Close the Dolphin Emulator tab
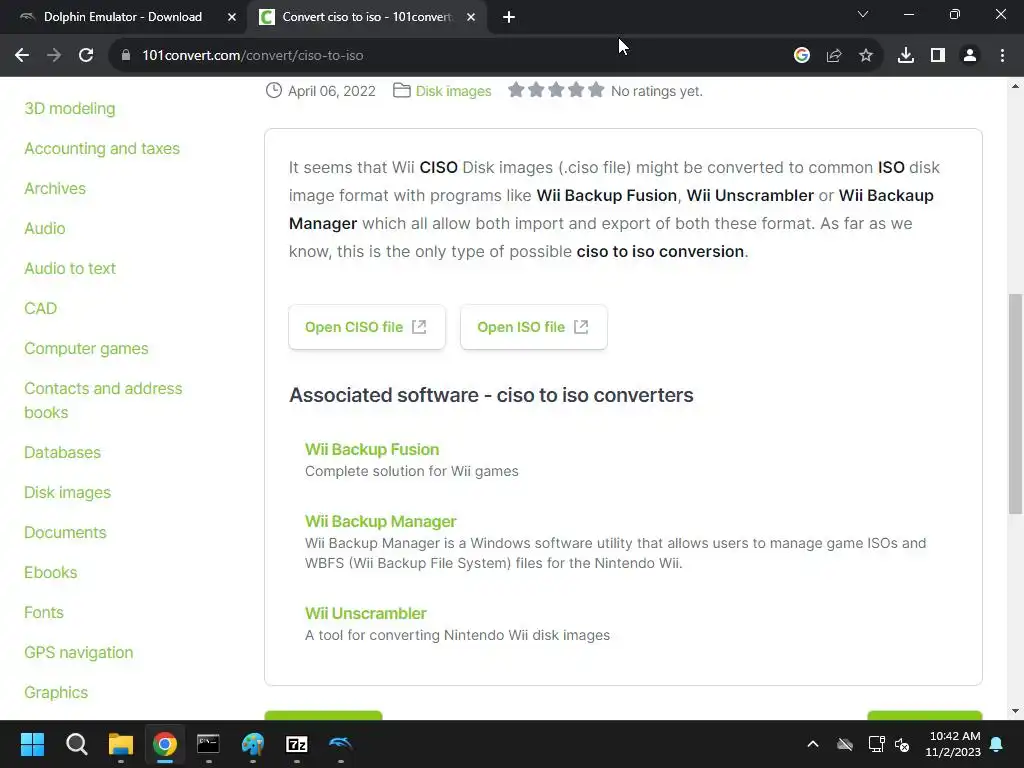Viewport: 1024px width, 768px height. tap(232, 17)
